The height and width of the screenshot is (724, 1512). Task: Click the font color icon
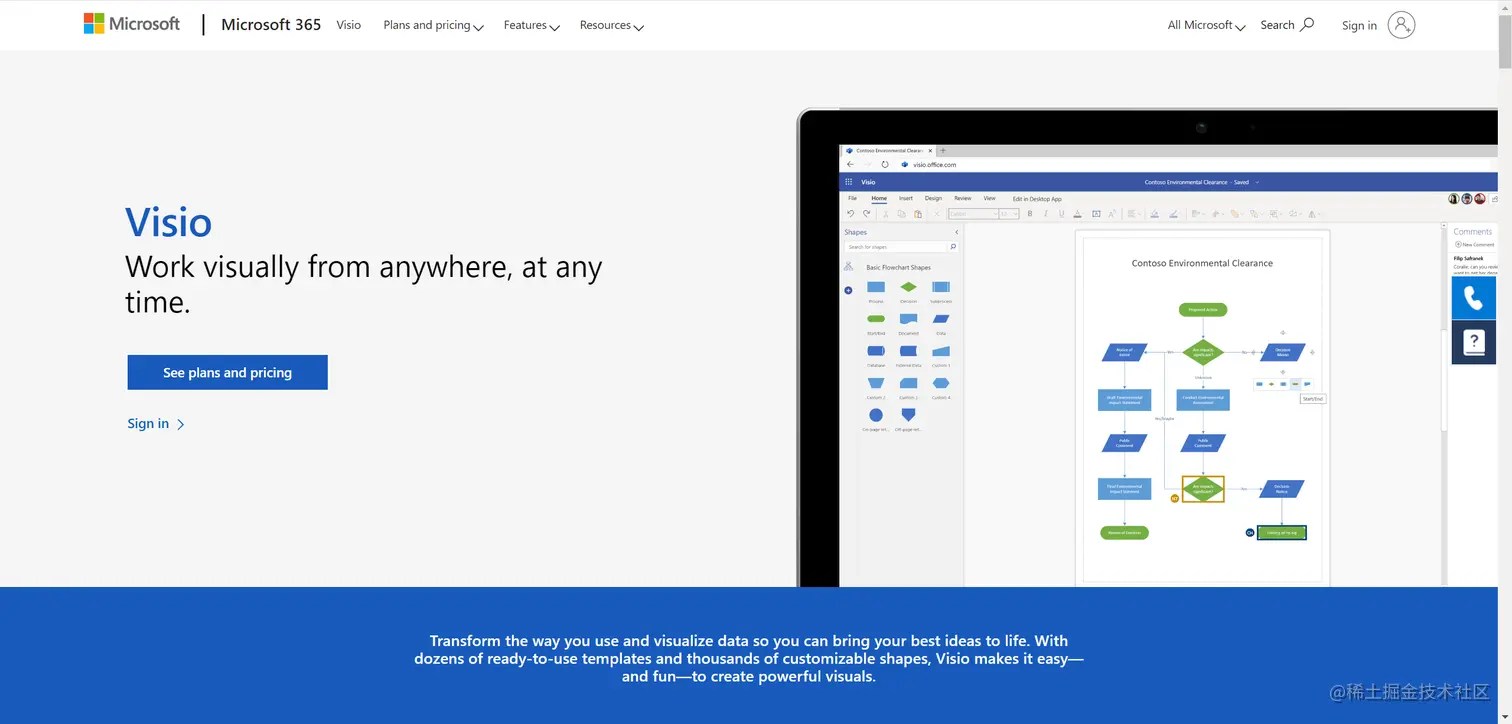pos(1077,214)
